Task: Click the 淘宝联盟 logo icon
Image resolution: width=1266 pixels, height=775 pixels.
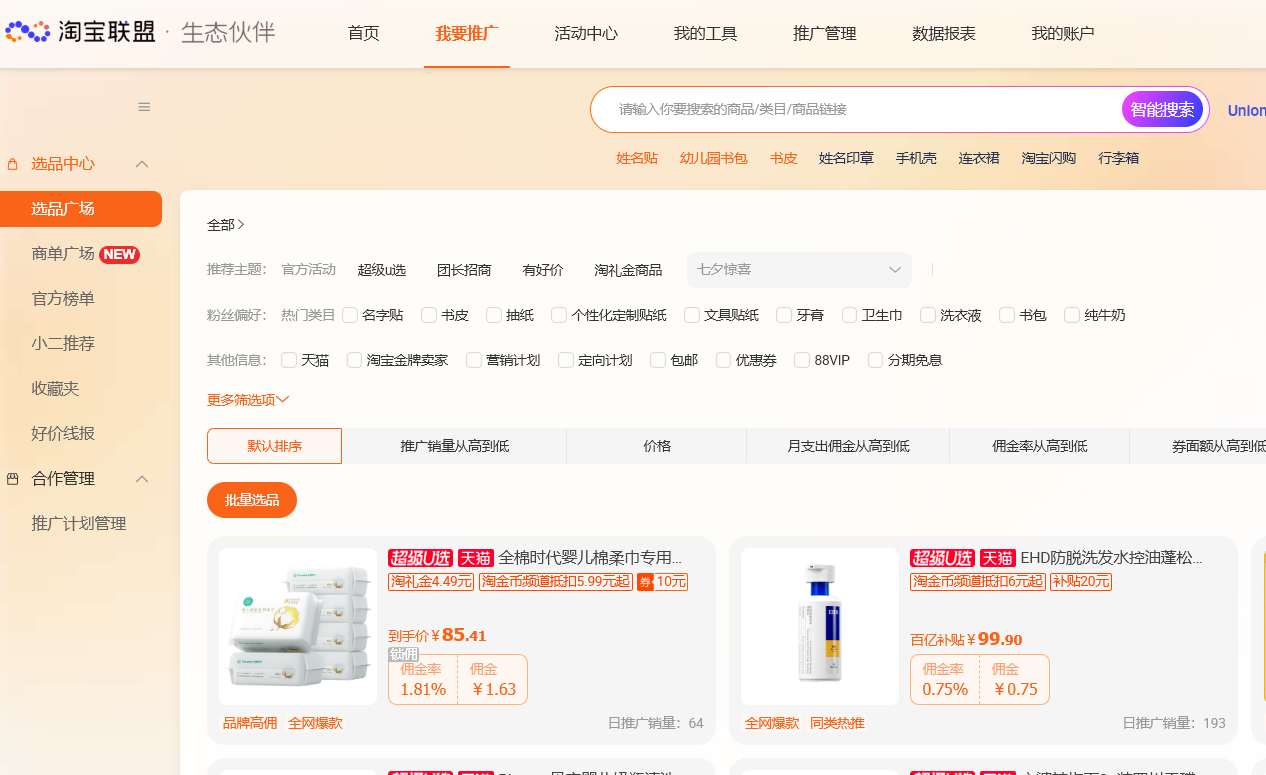Action: pos(27,33)
